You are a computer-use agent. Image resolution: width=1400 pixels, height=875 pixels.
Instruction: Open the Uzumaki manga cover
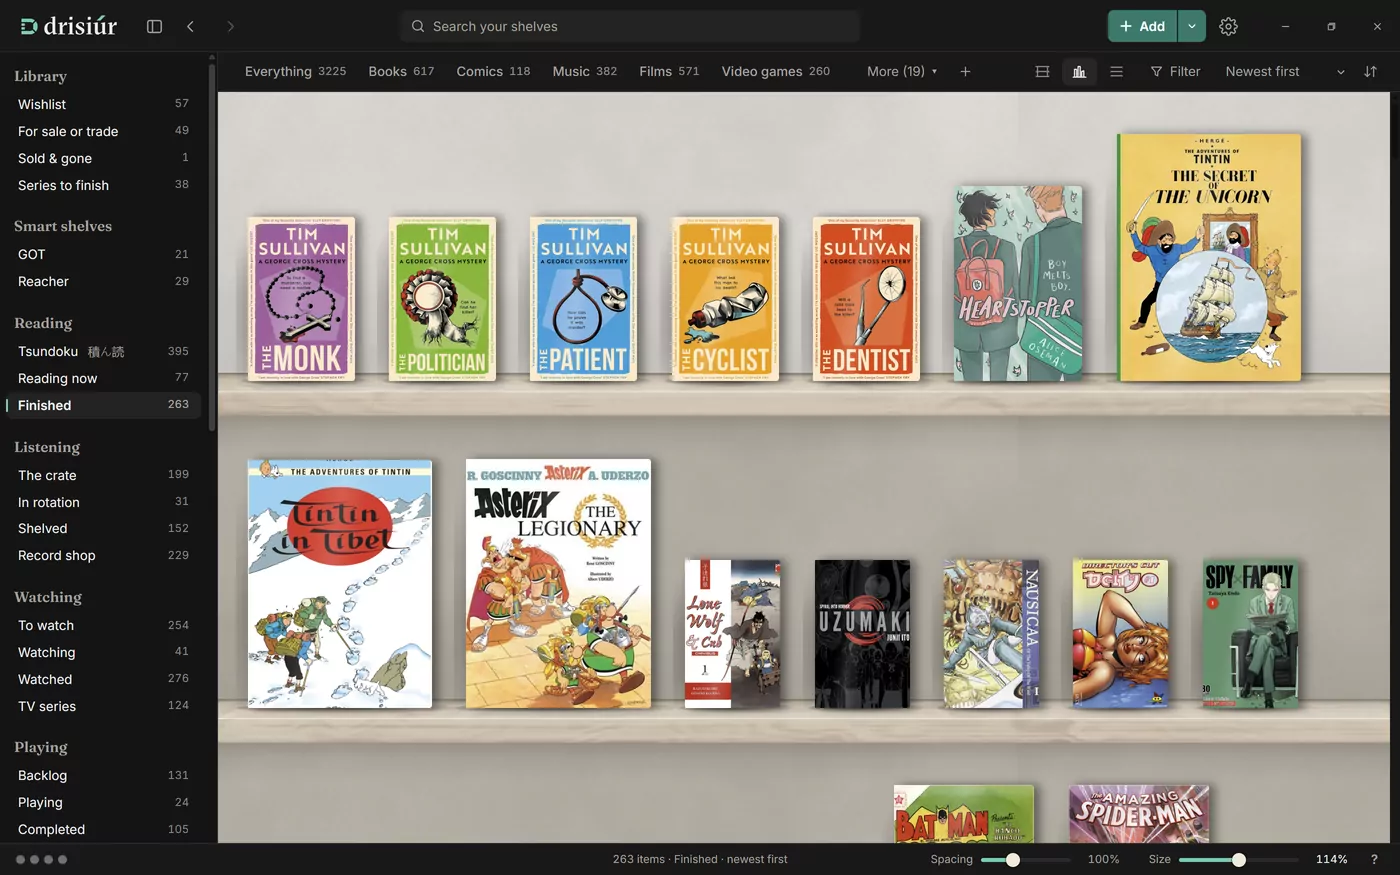862,633
